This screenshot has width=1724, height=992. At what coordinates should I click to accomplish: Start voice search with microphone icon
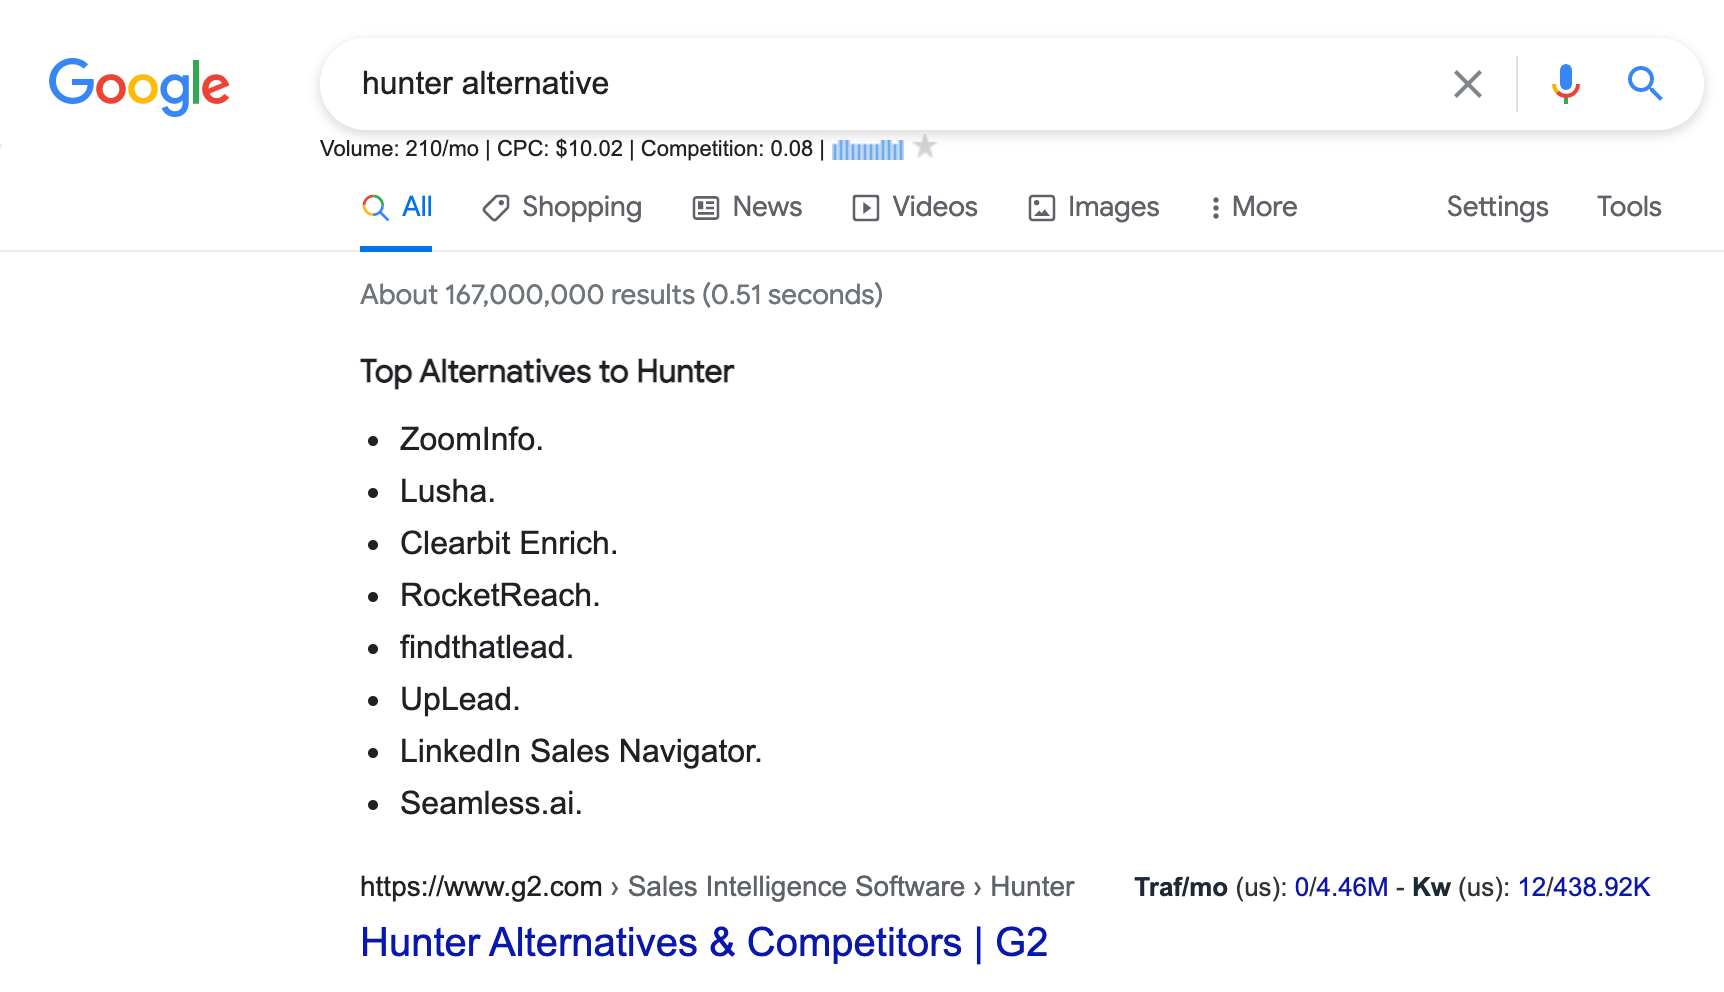1565,84
